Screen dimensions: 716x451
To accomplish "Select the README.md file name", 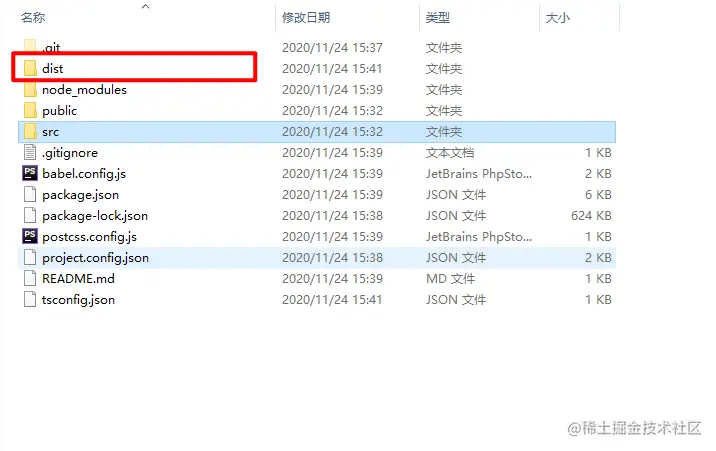I will (79, 278).
